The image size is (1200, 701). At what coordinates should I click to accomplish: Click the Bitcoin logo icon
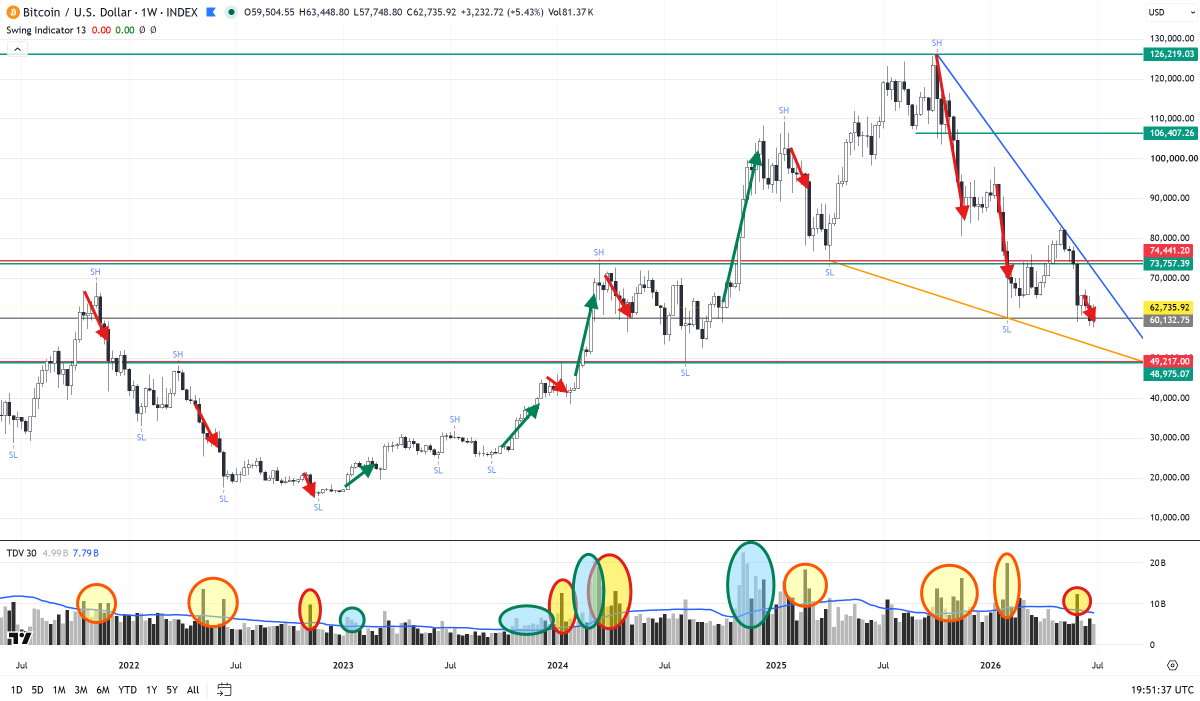[x=13, y=13]
